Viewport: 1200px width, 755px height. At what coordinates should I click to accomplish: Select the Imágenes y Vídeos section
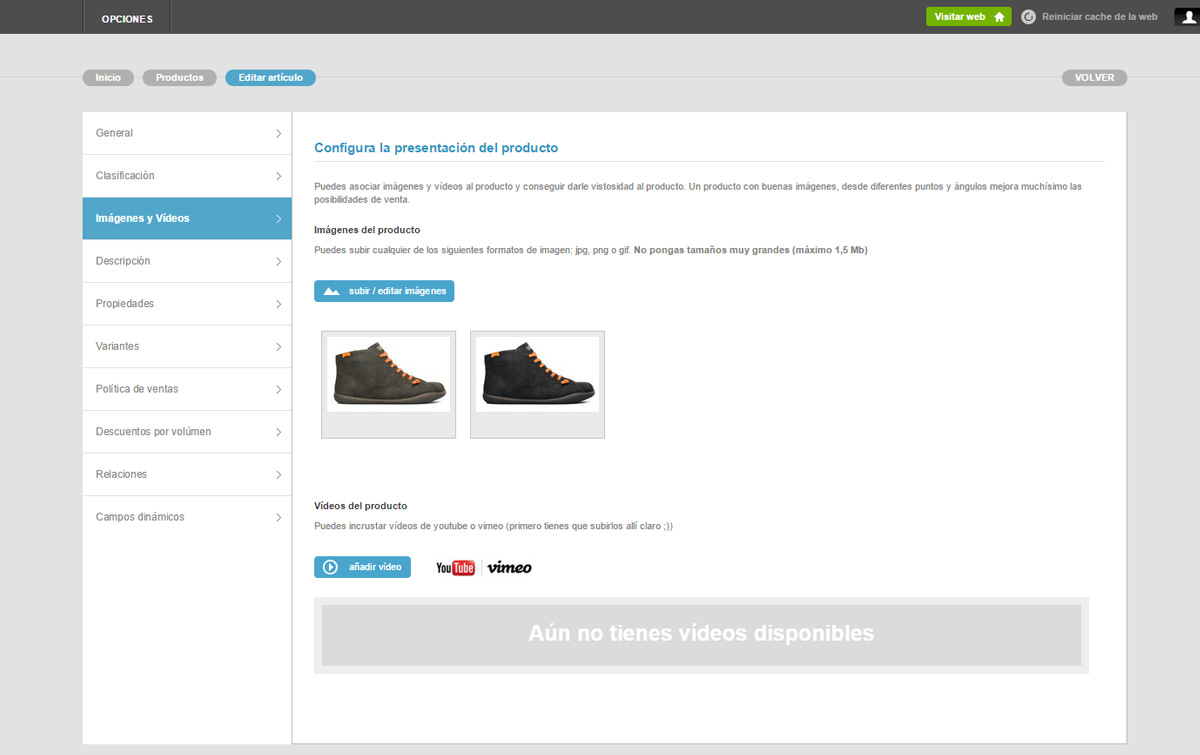(x=187, y=218)
